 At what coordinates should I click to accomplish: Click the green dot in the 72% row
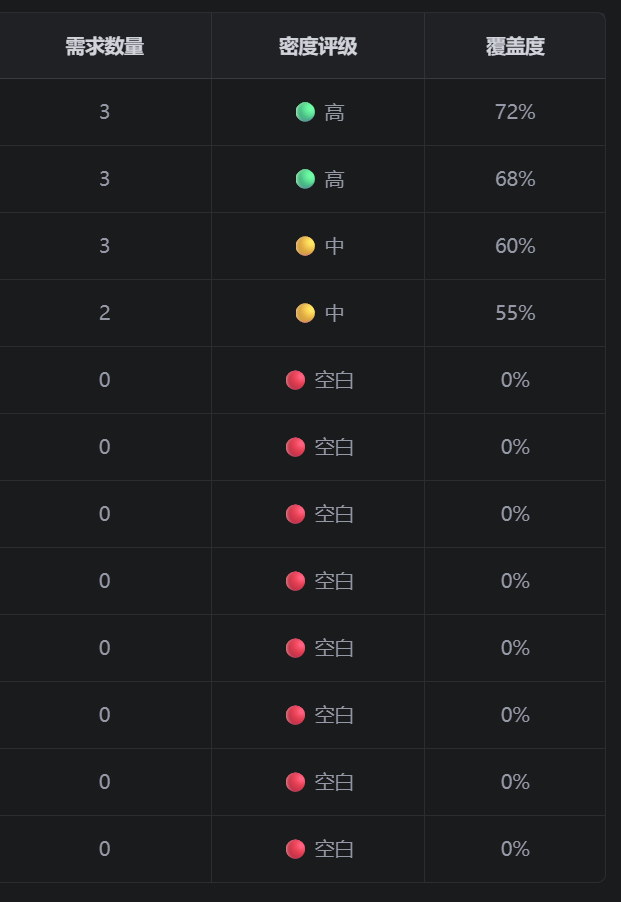305,112
